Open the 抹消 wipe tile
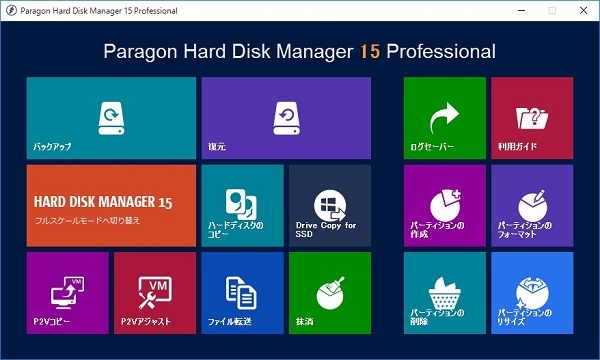 pos(330,293)
